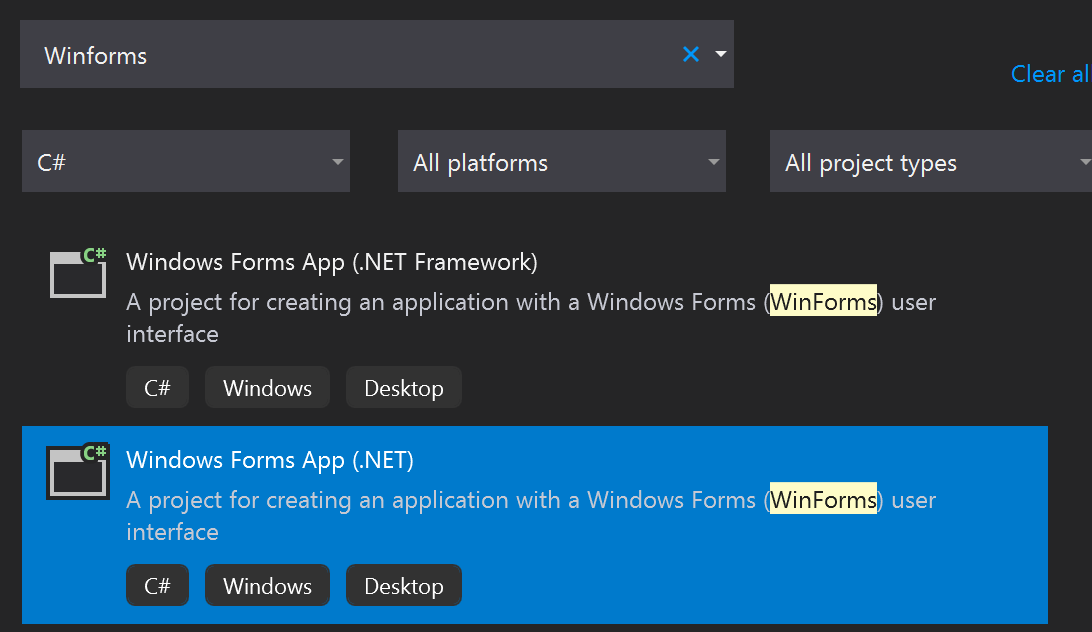Select the Windows Forms App (.NET Framework) template icon
Screen dimensions: 1092x632
[77, 273]
